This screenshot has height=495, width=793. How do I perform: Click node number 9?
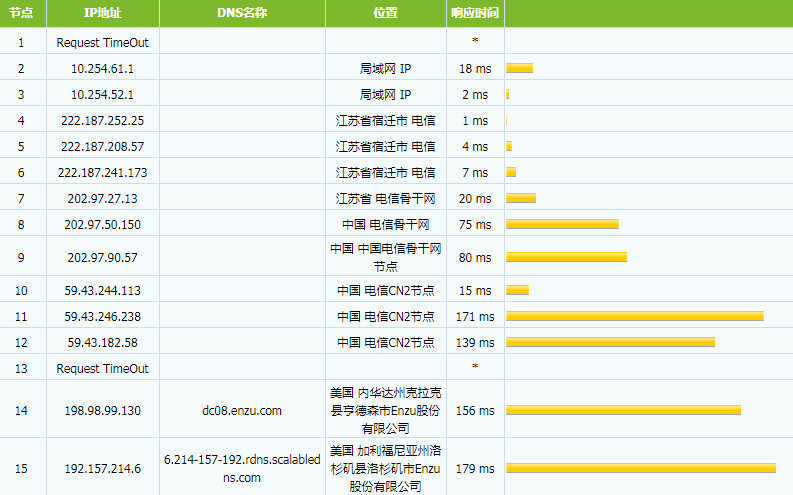[21, 258]
